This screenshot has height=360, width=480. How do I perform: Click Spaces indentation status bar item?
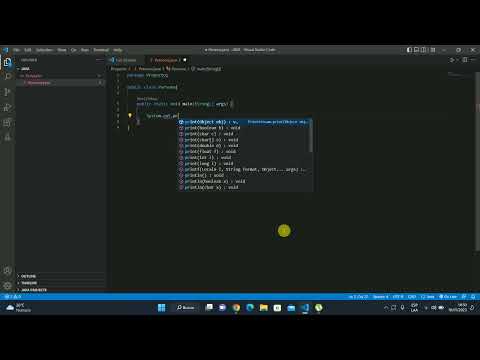coord(380,297)
